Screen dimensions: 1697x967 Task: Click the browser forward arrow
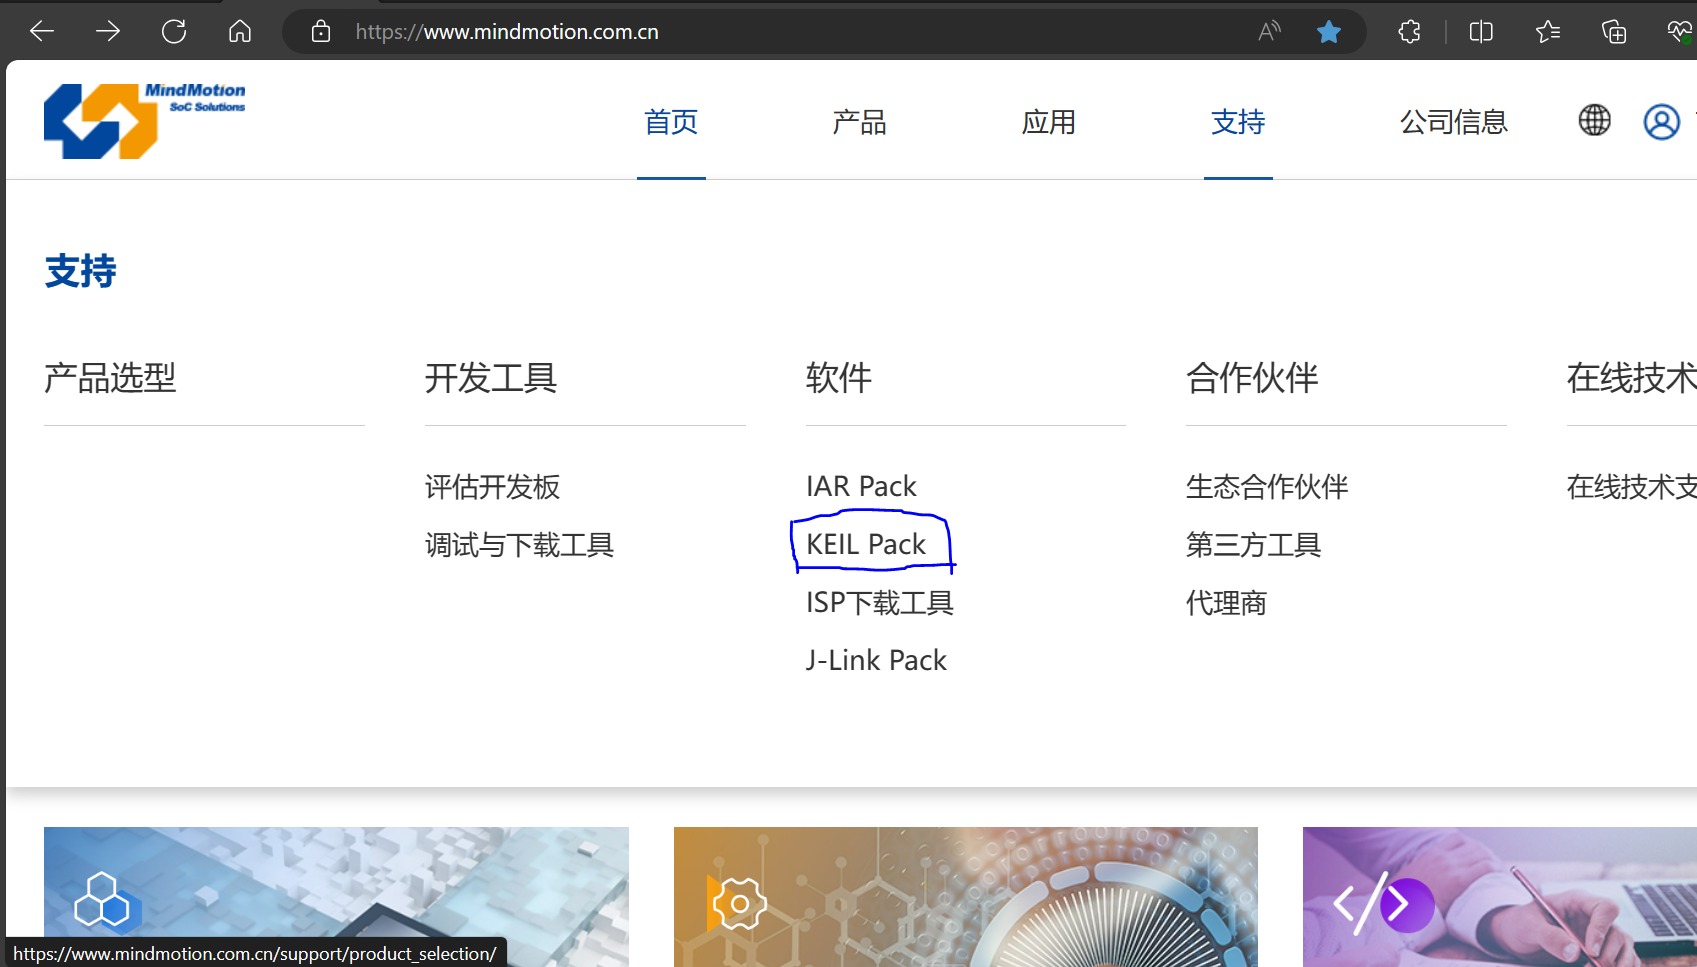107,31
